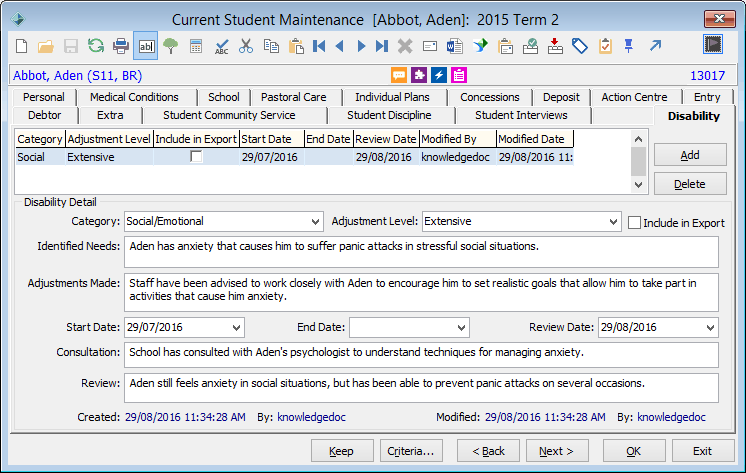Viewport: 746px width, 473px height.
Task: Click inside the Identified Needs text field
Action: [x=421, y=252]
